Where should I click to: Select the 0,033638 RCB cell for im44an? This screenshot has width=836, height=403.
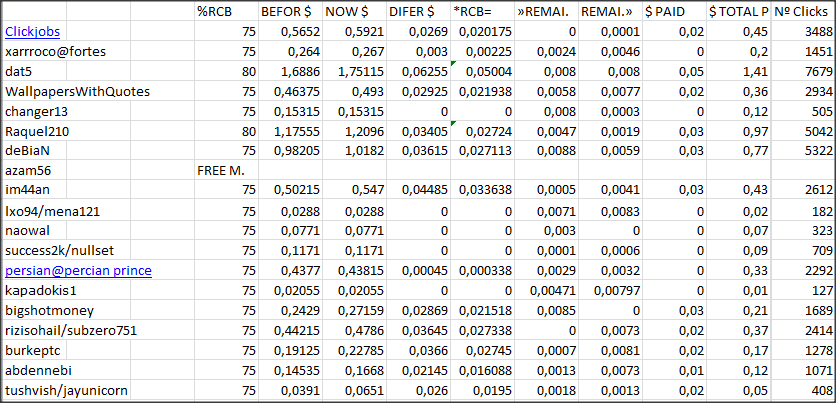point(482,191)
